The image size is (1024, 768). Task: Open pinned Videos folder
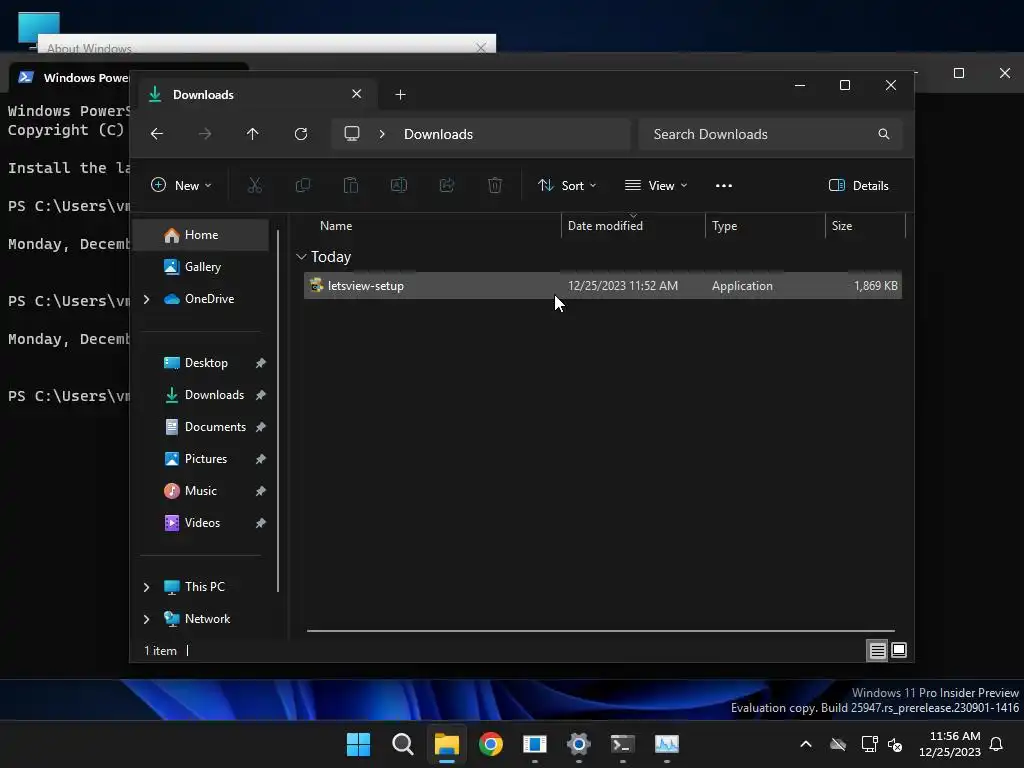tap(201, 523)
